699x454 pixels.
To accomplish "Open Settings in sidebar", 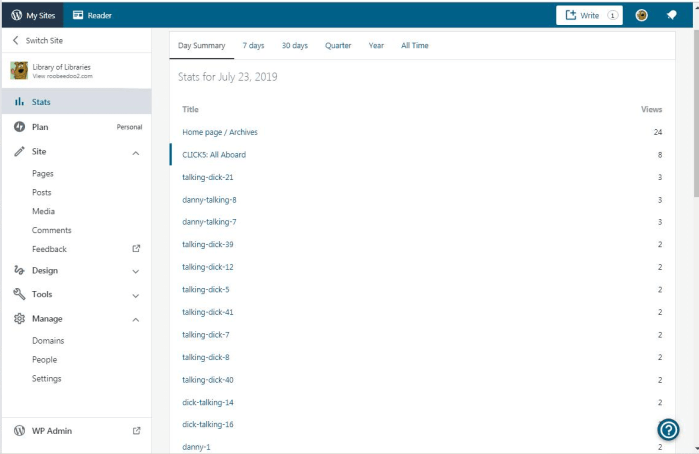I will pyautogui.click(x=46, y=378).
